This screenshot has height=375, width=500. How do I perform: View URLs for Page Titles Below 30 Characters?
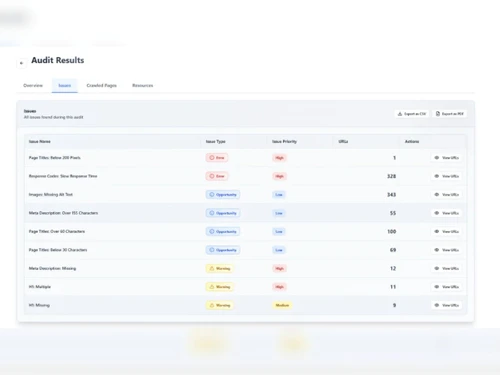tap(447, 250)
